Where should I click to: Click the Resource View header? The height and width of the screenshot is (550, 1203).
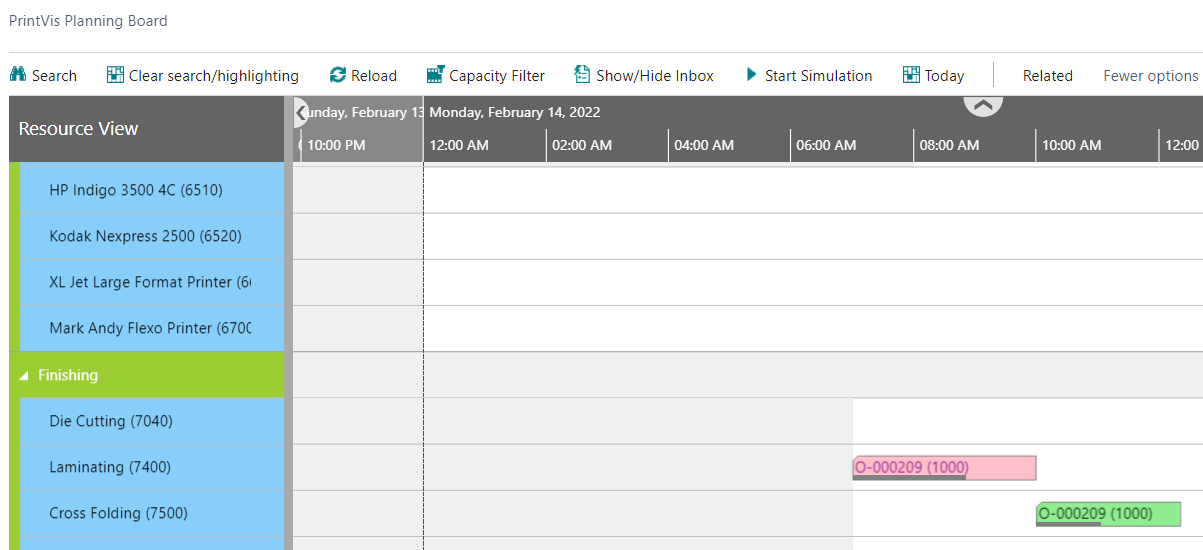146,129
